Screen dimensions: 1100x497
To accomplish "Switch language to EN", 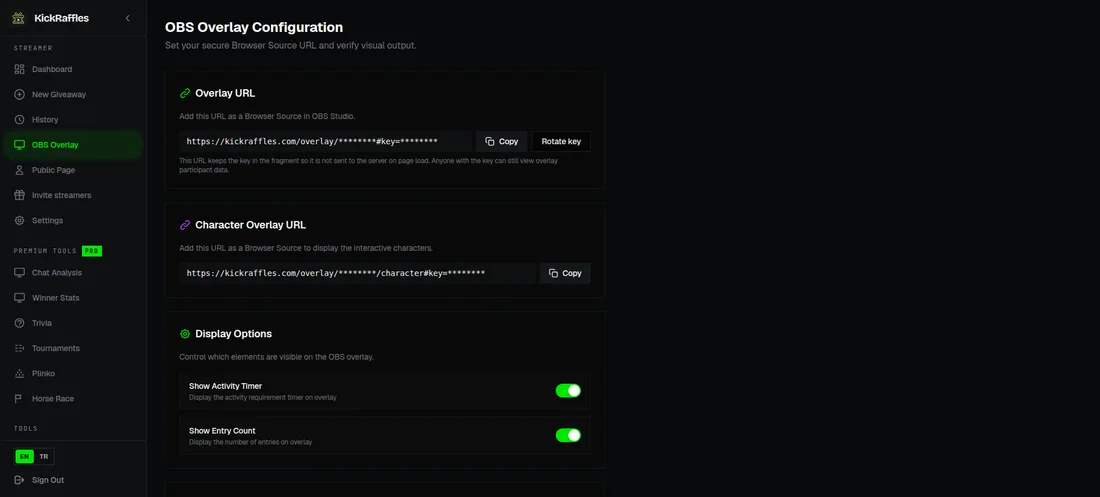I will point(25,456).
